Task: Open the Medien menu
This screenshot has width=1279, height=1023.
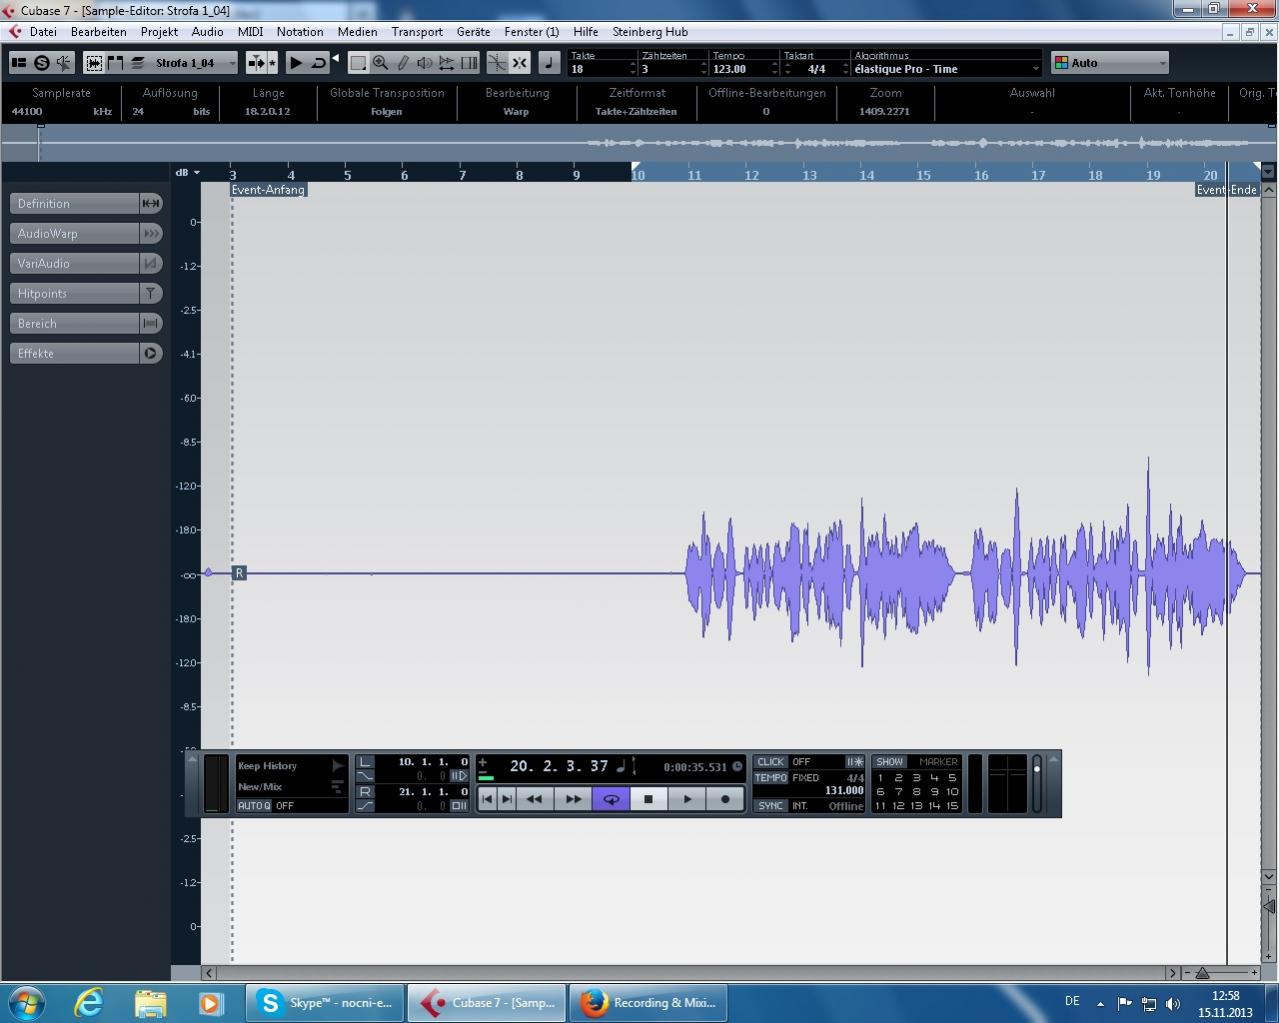Action: [x=357, y=32]
